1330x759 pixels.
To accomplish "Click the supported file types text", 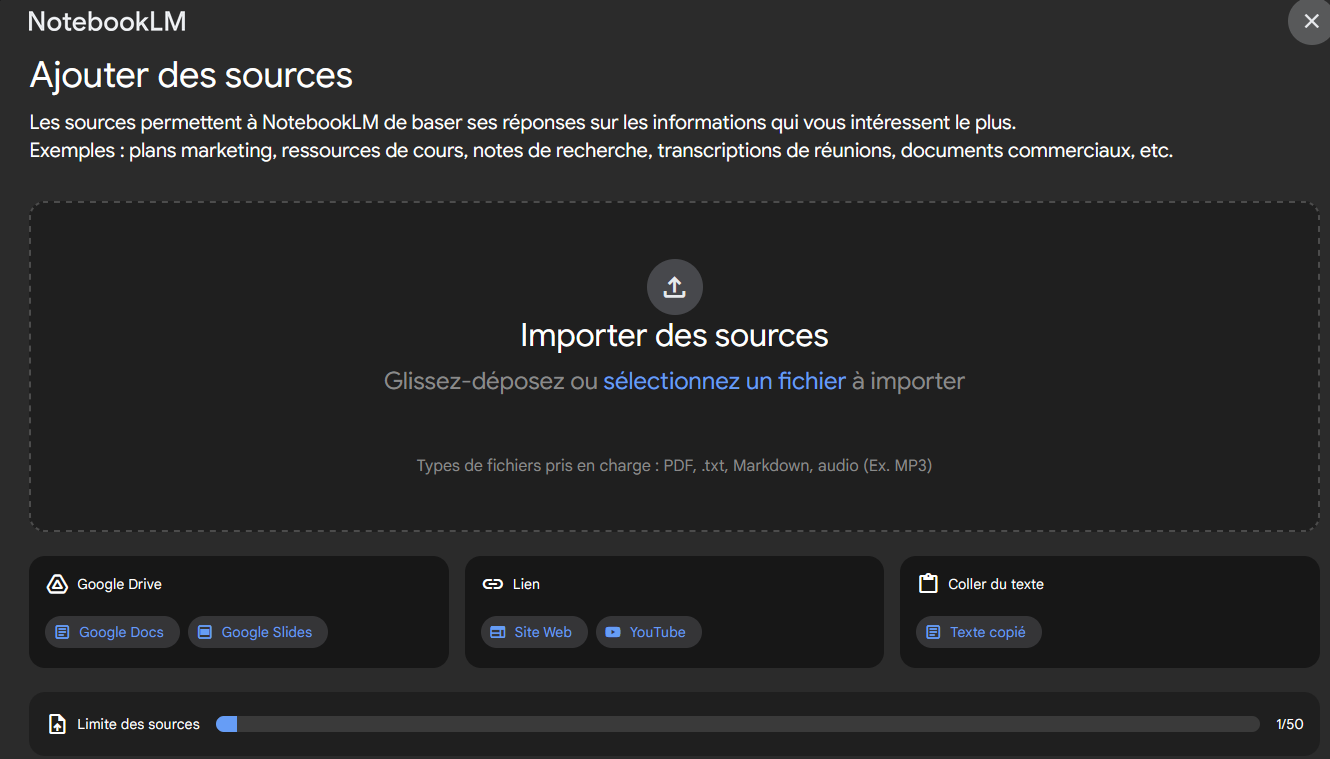I will 674,465.
